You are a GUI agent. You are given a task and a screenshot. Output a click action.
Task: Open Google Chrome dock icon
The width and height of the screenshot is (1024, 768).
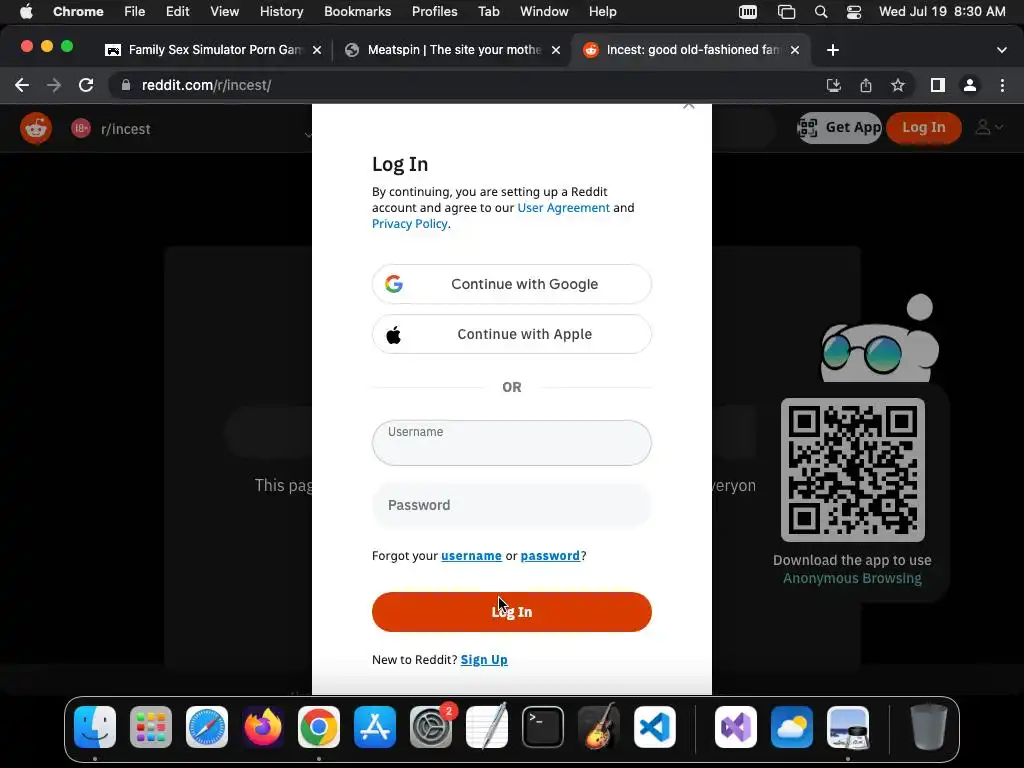point(319,727)
